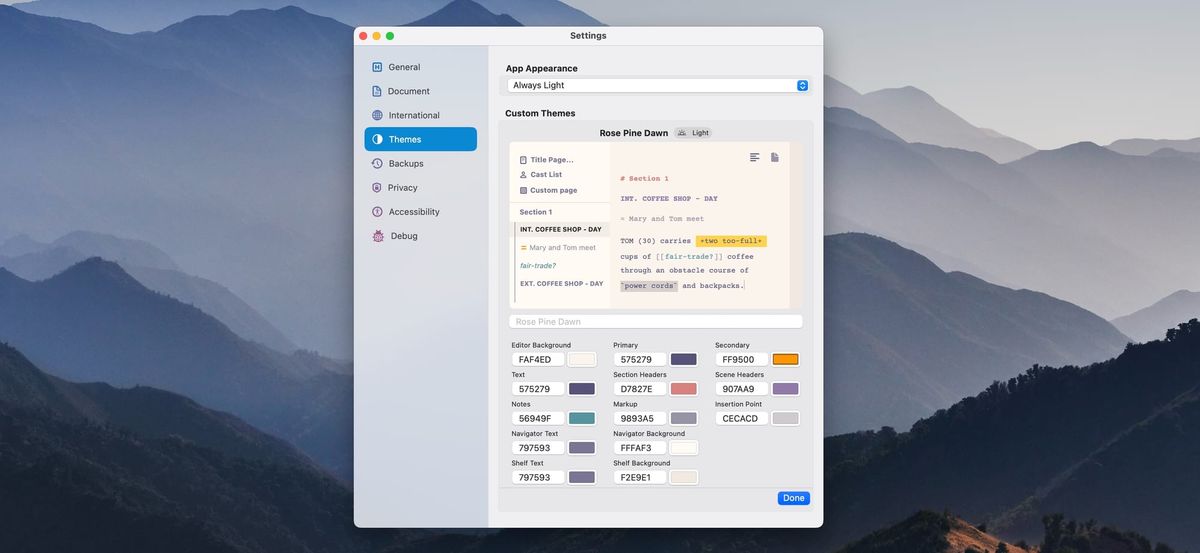The image size is (1200, 553).
Task: Click the Cast List person icon
Action: pyautogui.click(x=523, y=174)
